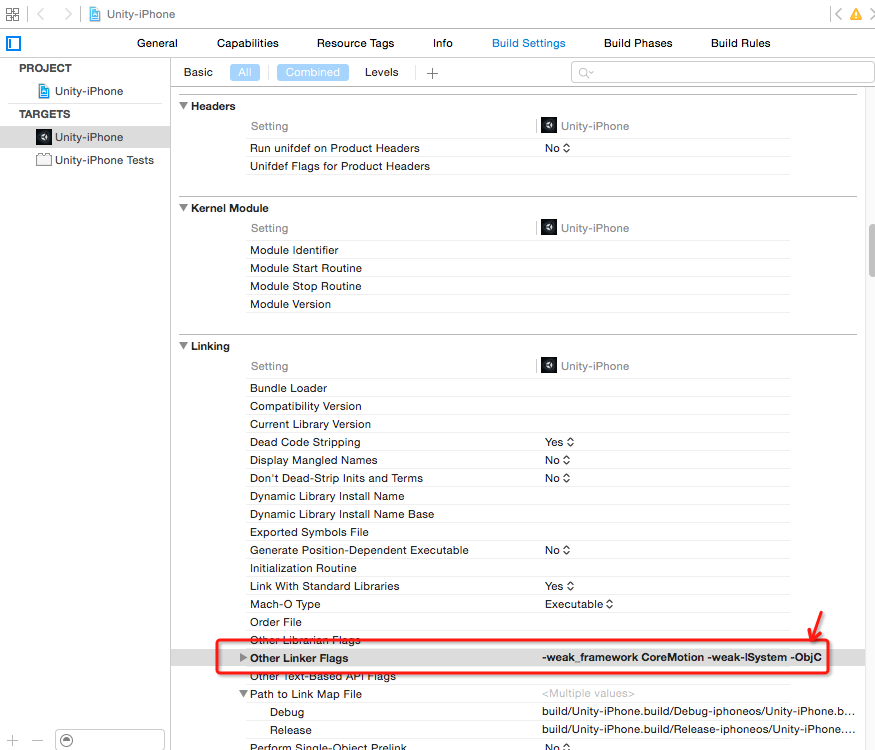Toggle the project and targets sidebar icon

13,43
